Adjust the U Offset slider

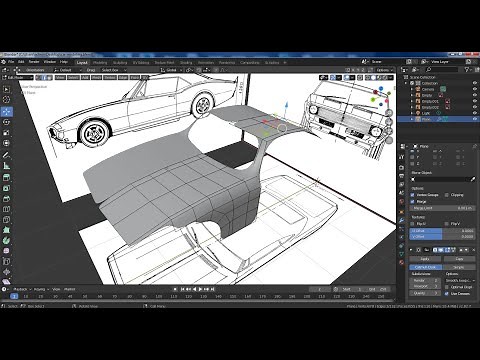(x=442, y=231)
